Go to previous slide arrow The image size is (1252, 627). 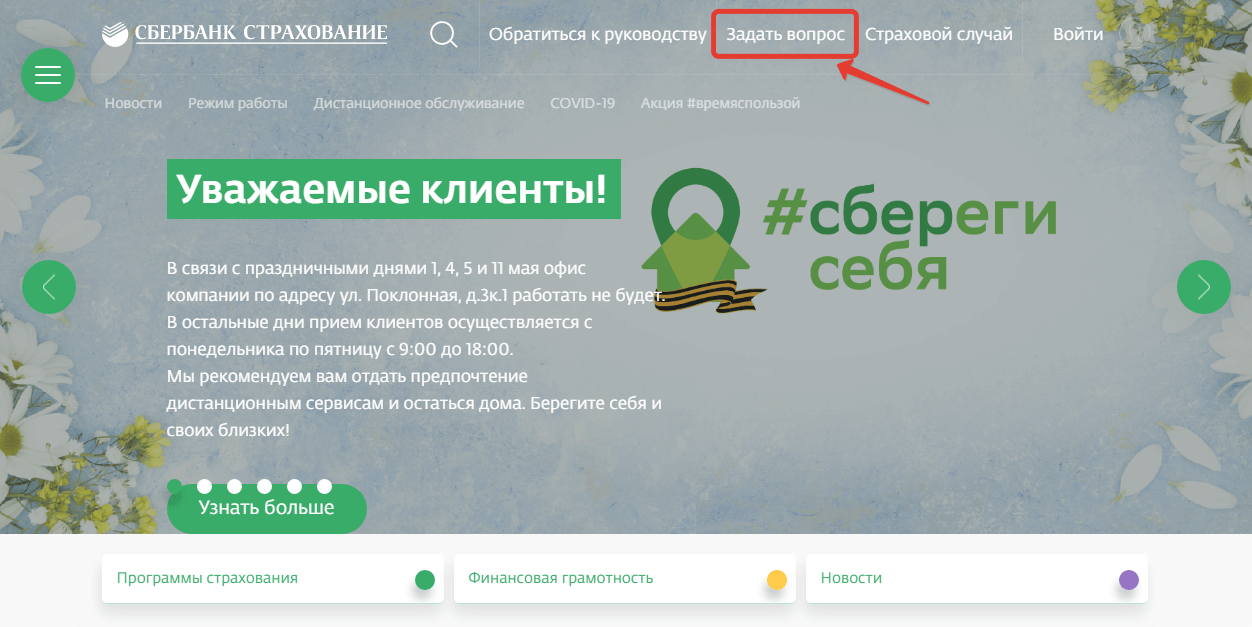(x=49, y=287)
